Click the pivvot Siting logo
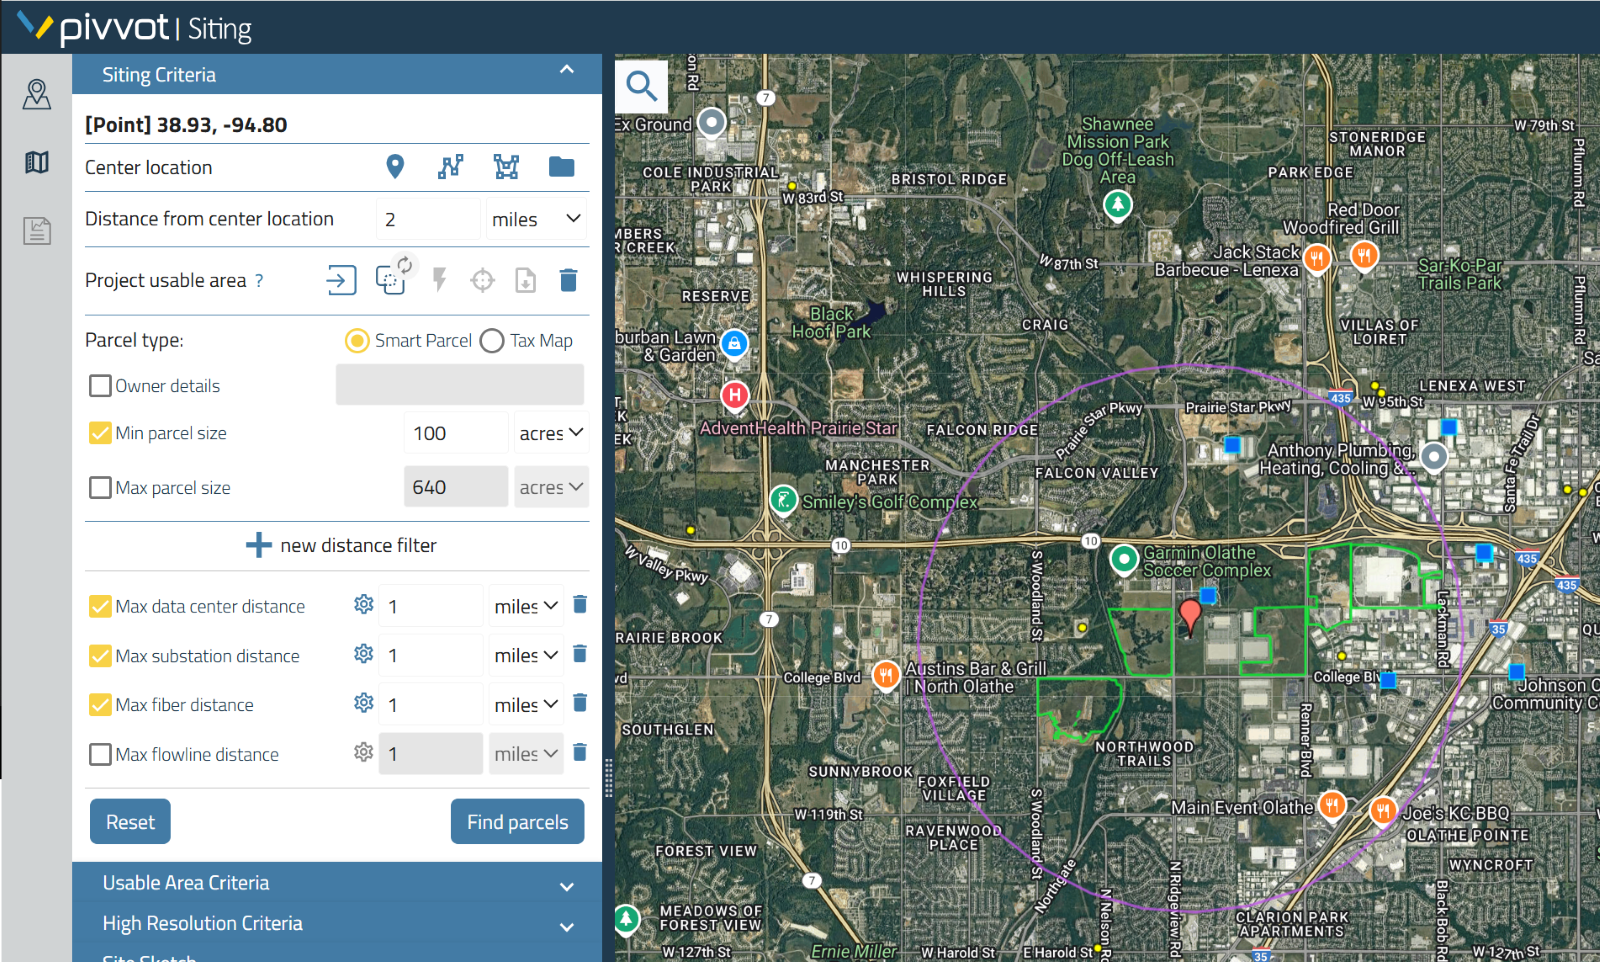This screenshot has height=962, width=1600. tap(136, 27)
